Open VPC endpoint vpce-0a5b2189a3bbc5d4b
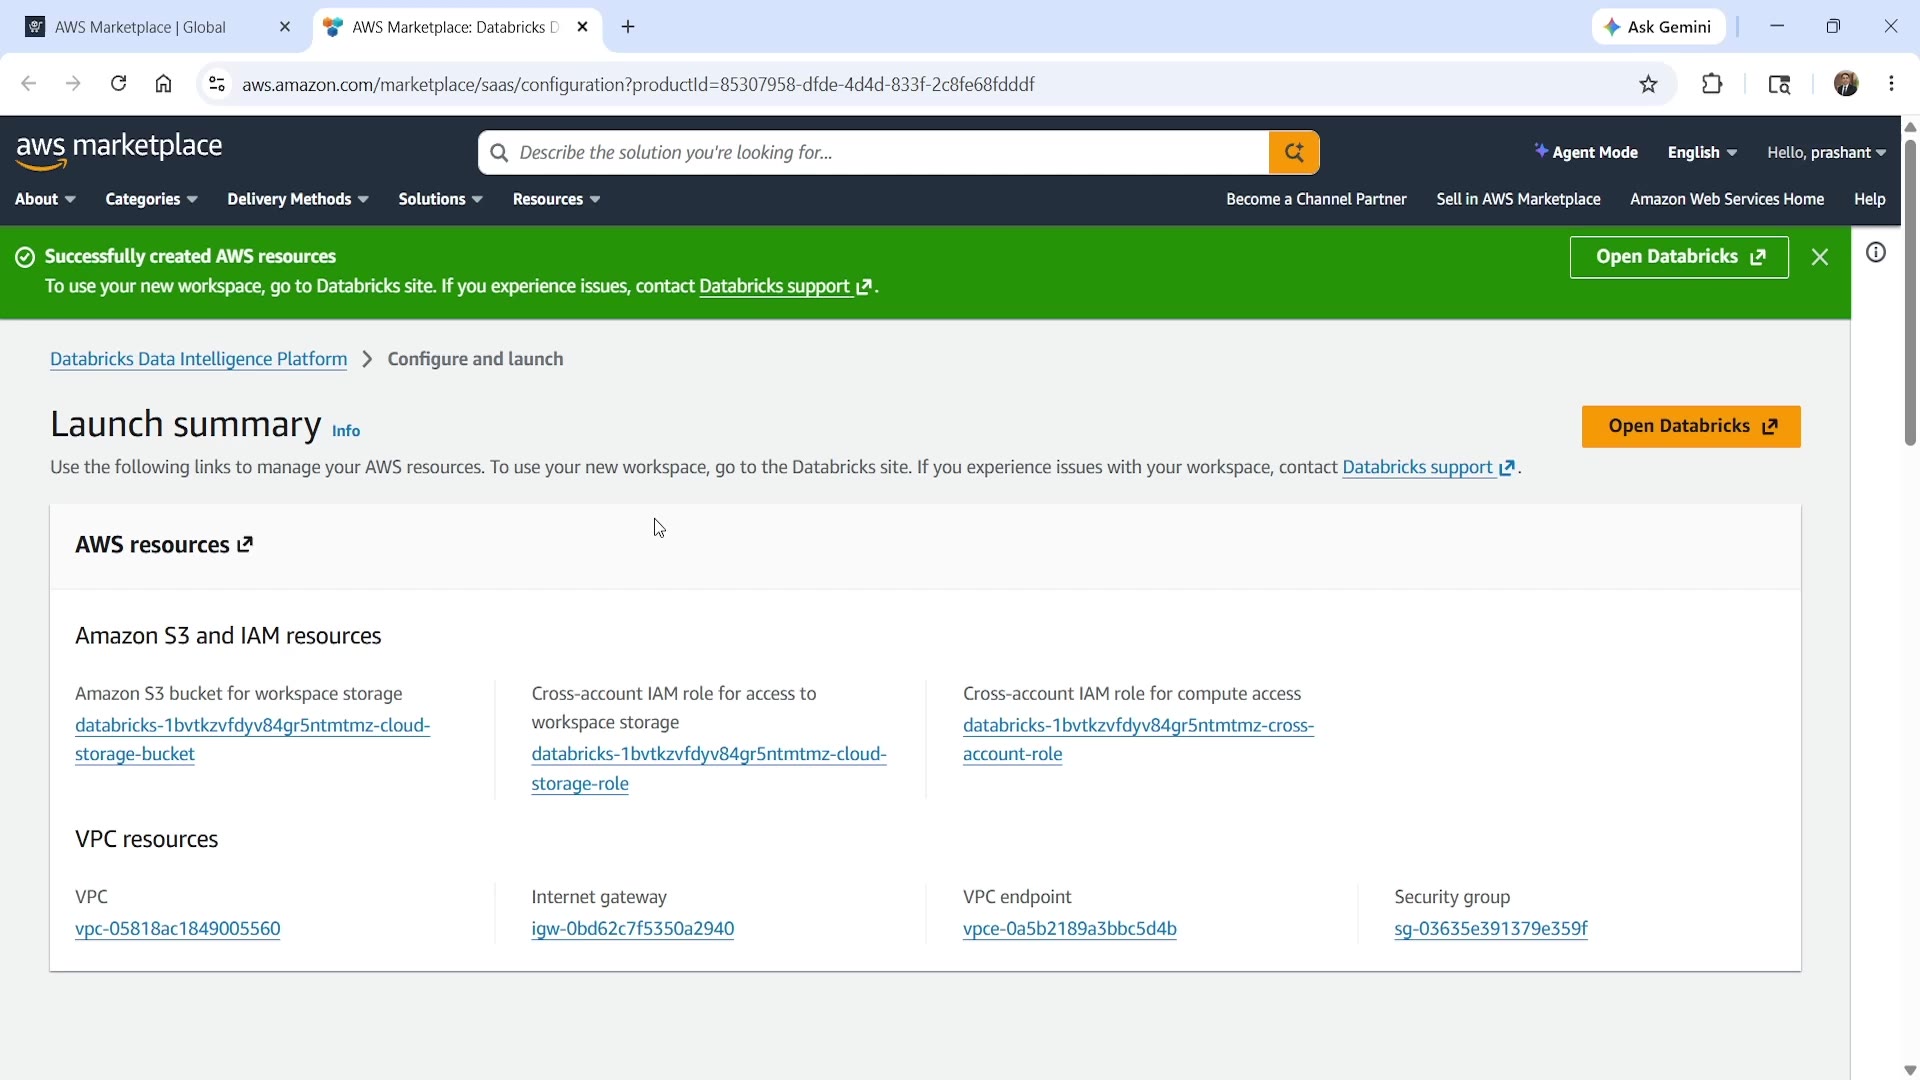1920x1080 pixels. (1070, 929)
